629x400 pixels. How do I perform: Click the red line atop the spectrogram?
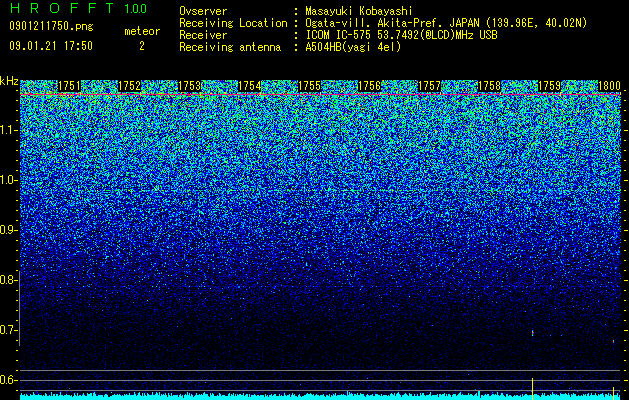[321, 94]
